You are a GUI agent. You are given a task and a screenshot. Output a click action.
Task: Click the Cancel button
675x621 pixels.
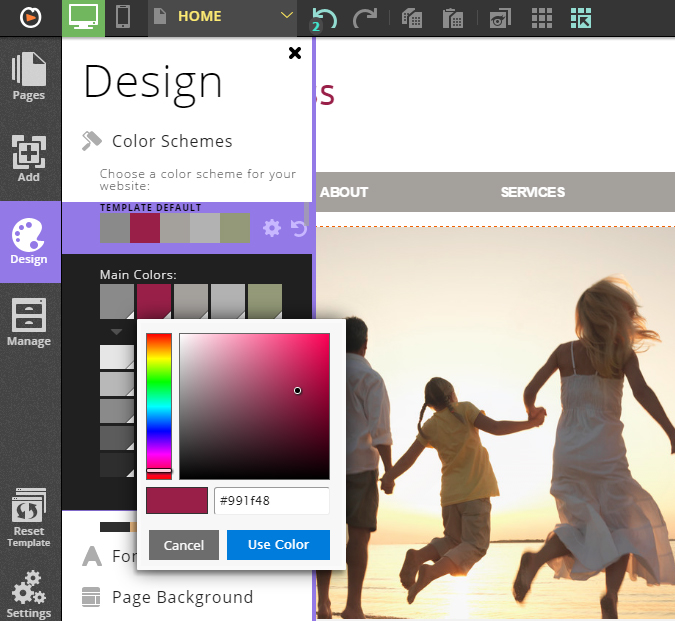click(184, 545)
